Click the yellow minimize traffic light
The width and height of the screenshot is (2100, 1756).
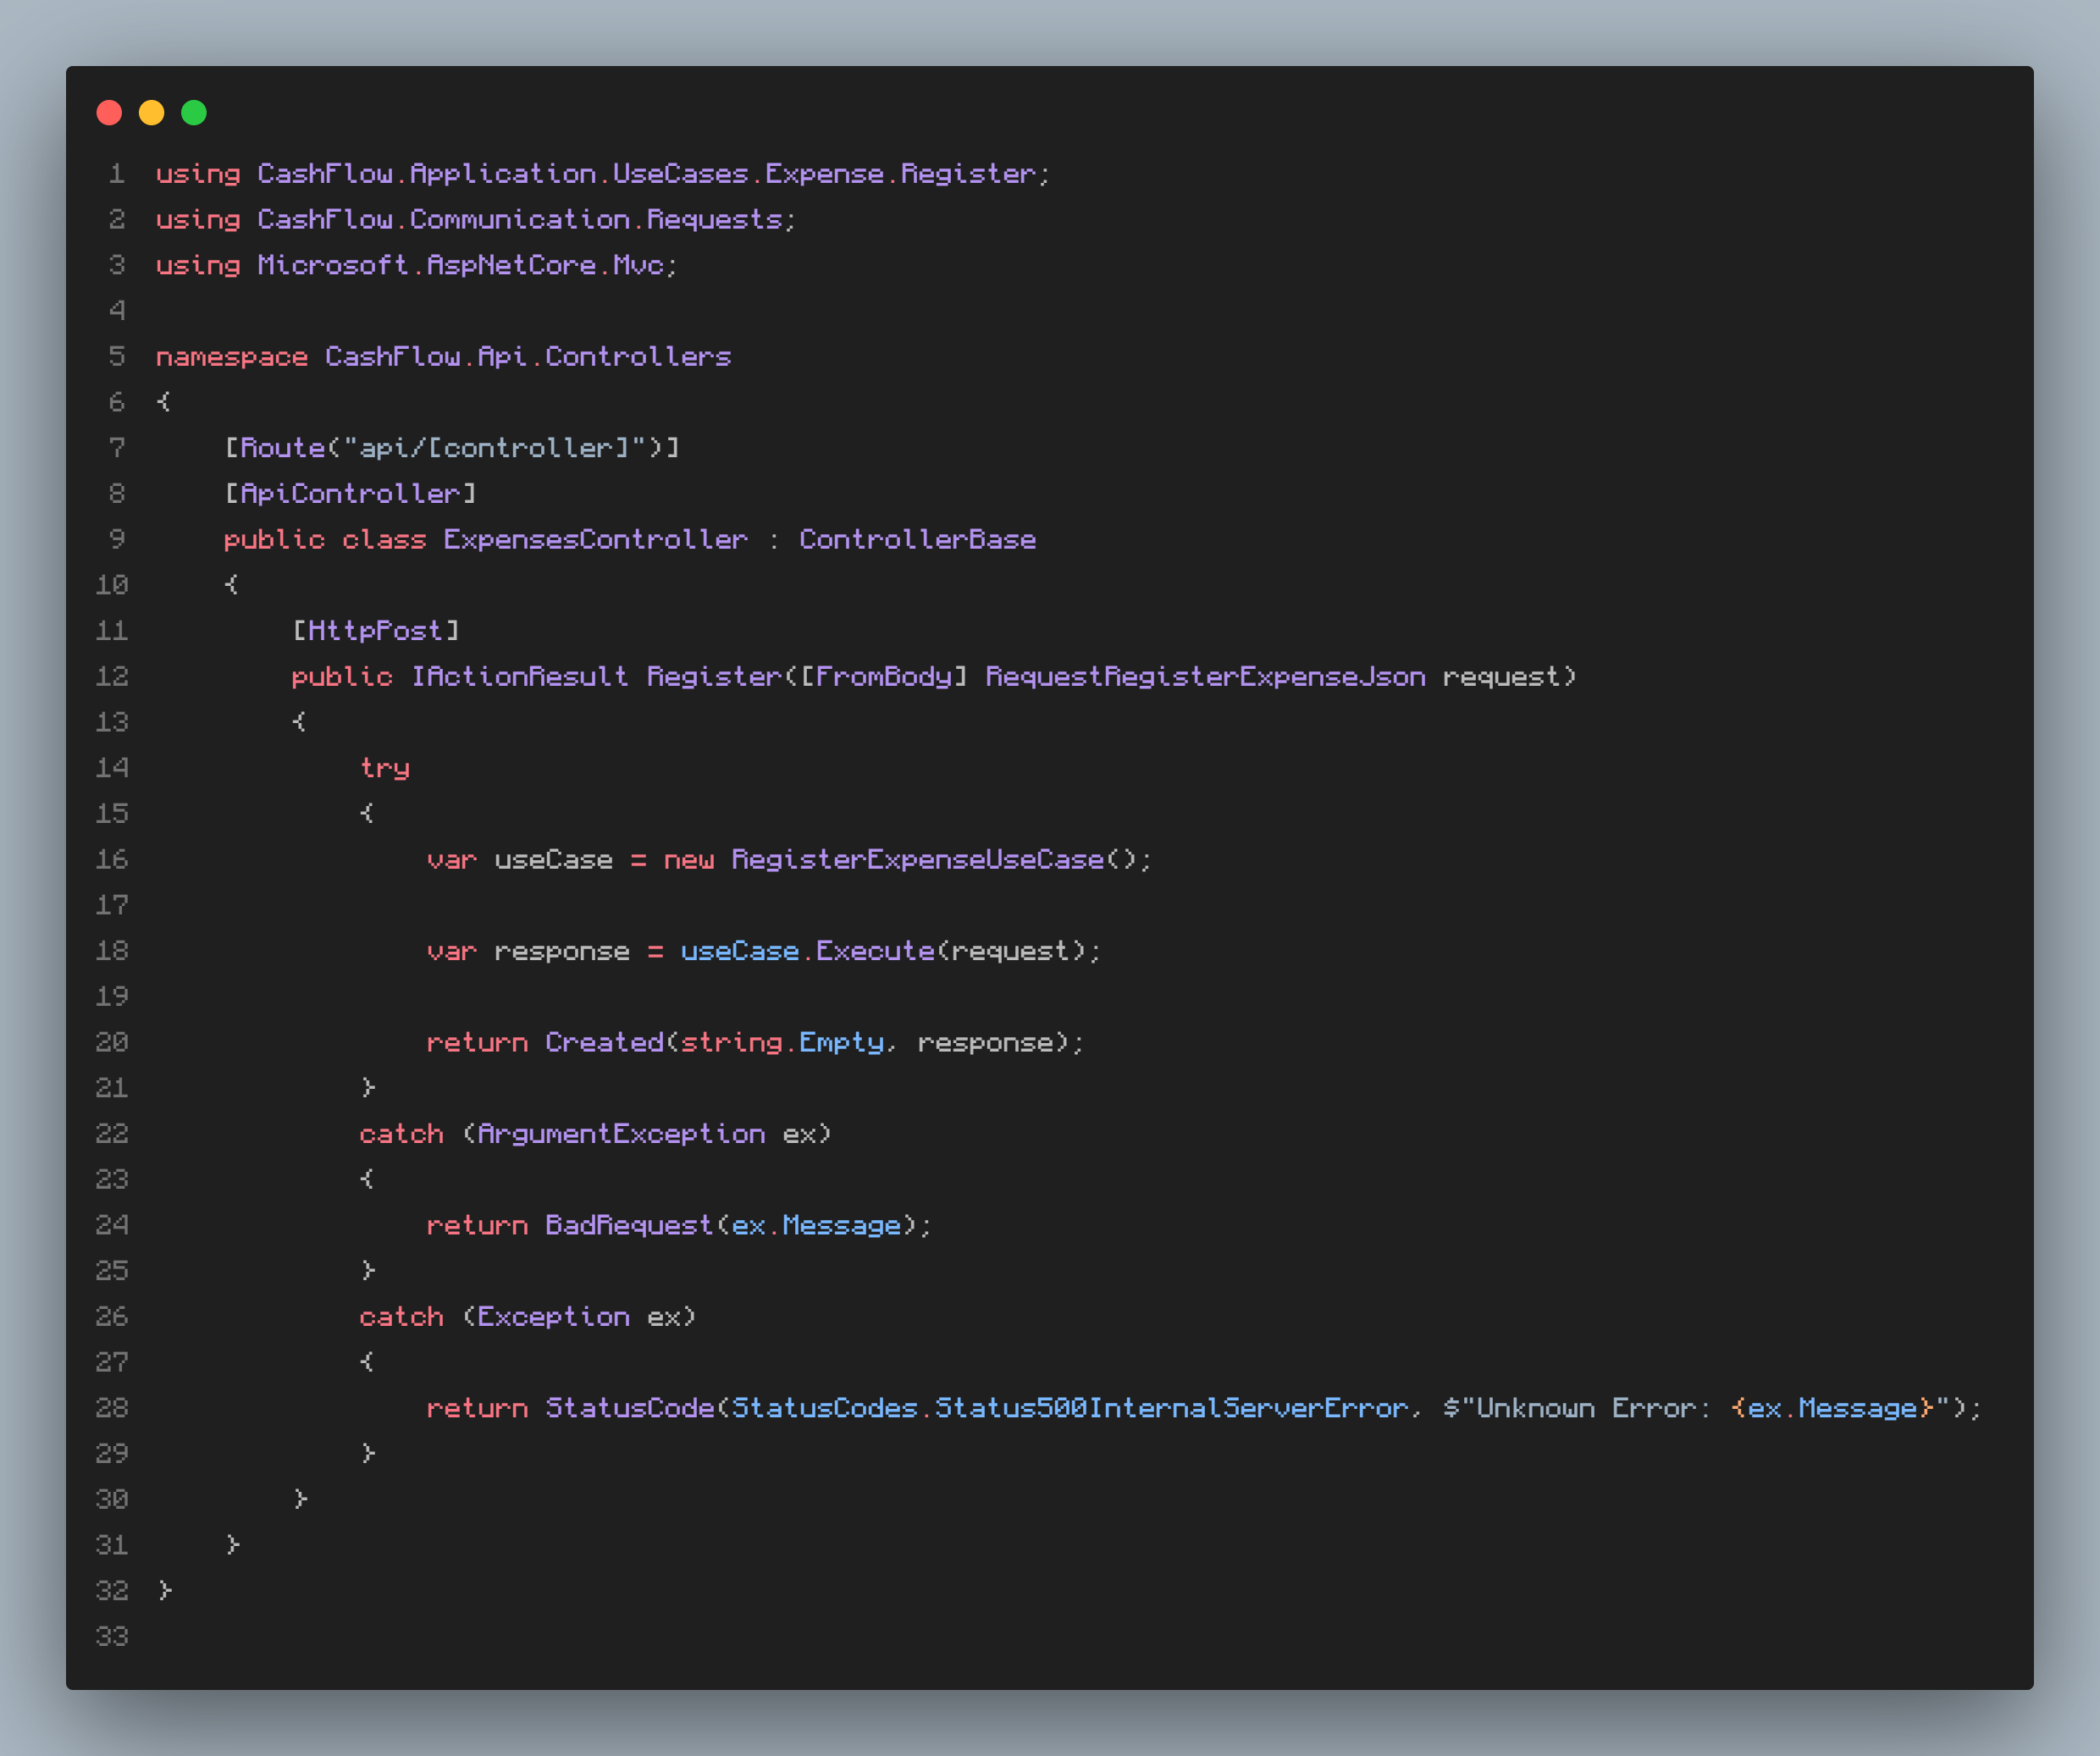pyautogui.click(x=152, y=112)
